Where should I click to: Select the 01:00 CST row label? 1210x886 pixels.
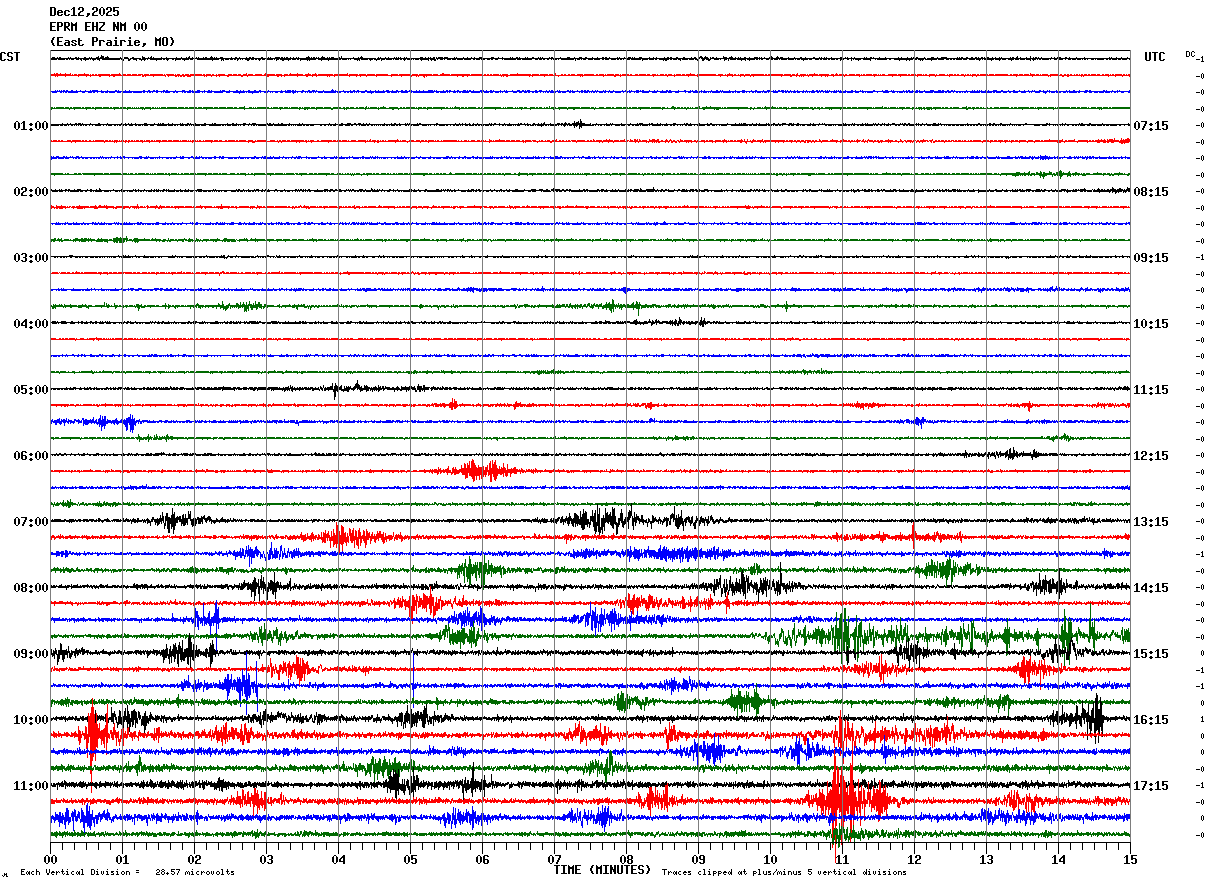pyautogui.click(x=31, y=126)
